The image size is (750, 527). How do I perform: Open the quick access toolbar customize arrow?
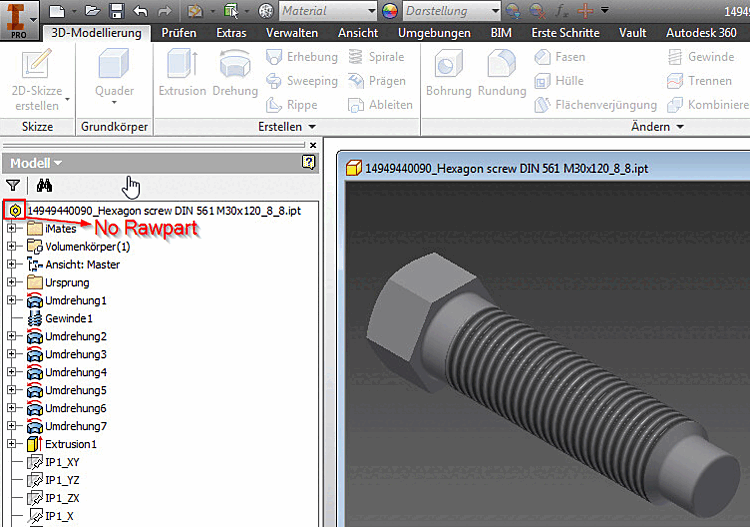pyautogui.click(x=605, y=10)
